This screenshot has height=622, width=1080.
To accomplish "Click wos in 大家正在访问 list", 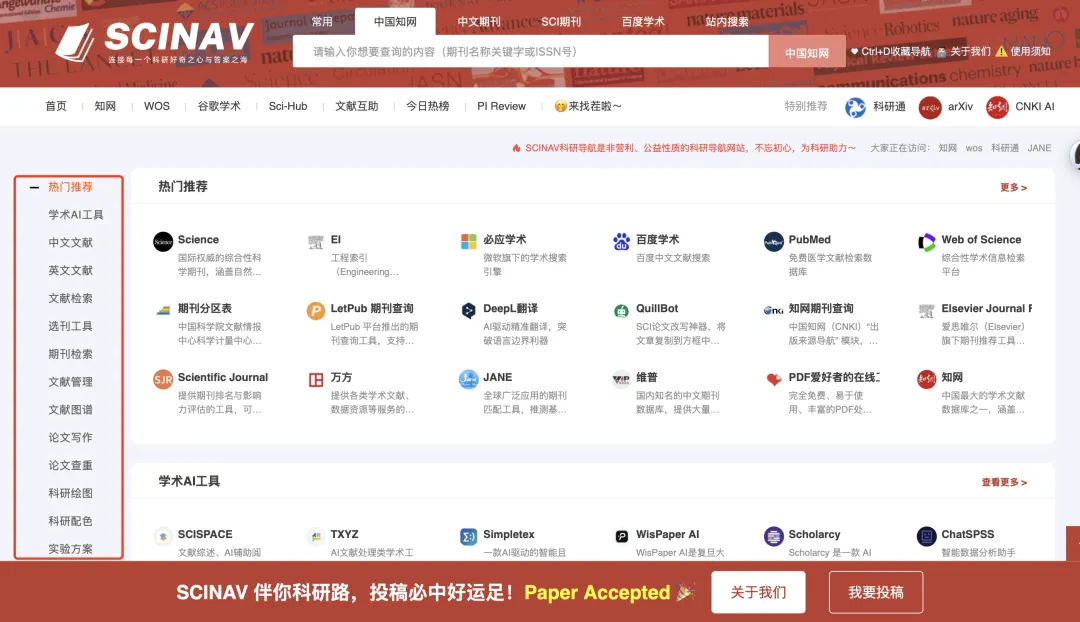I will pos(974,148).
